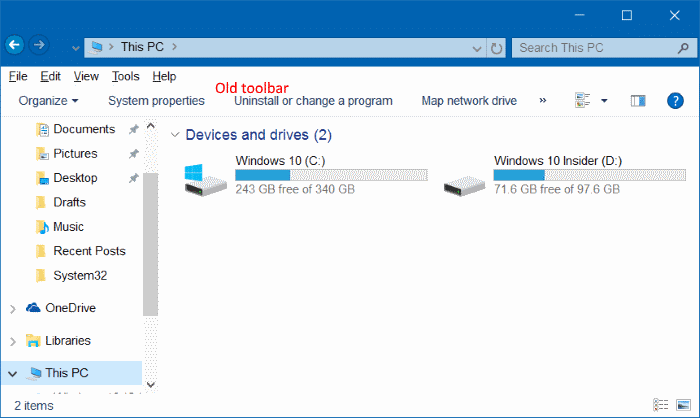Open the address bar history dropdown
Screen dimensions: 700x418
477,48
